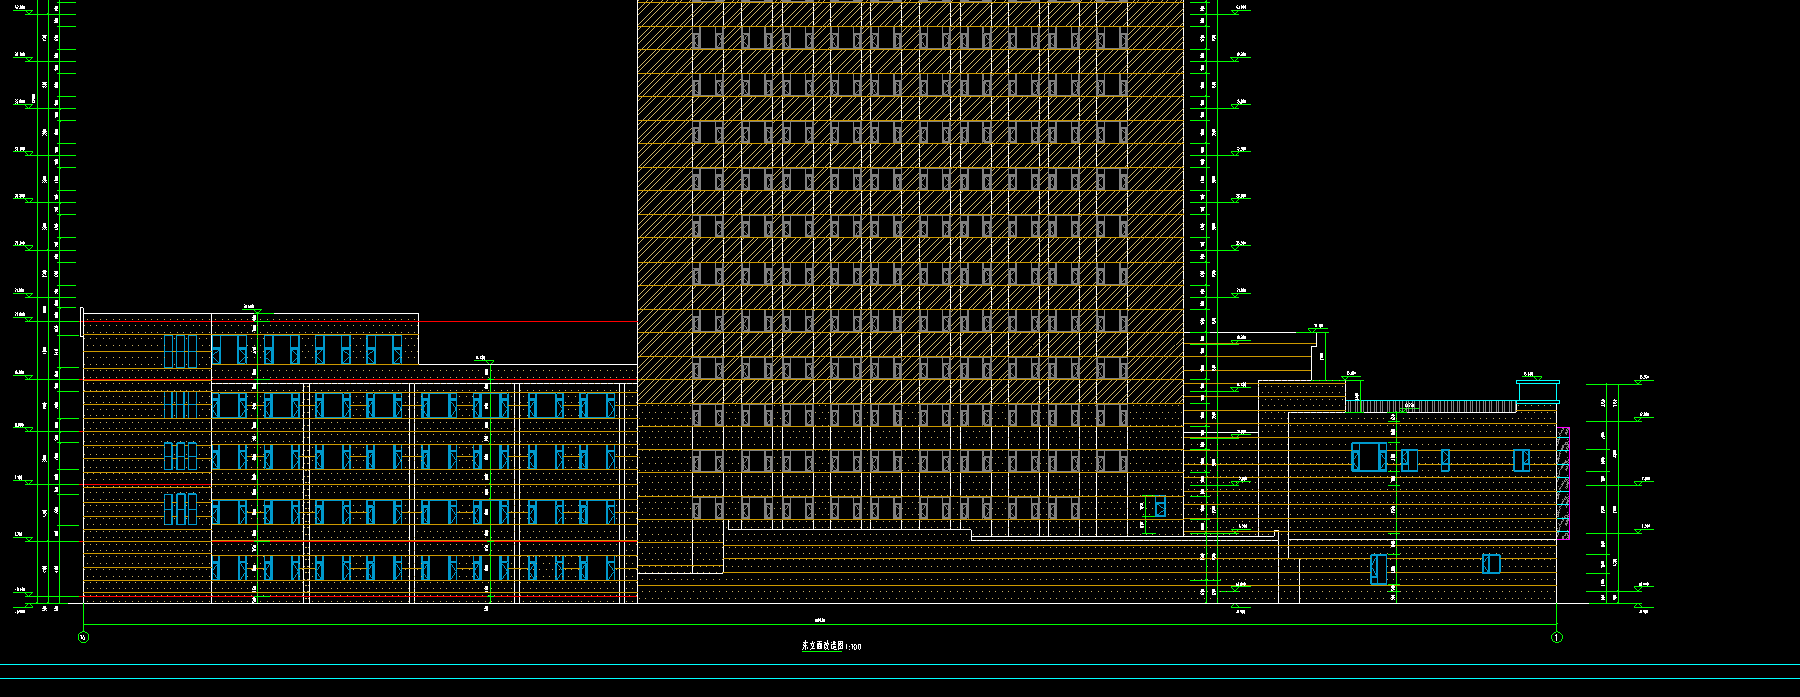Screen dimensions: 1800x697
Task: Select the magenta-outlined hatched panel
Action: tap(1563, 483)
